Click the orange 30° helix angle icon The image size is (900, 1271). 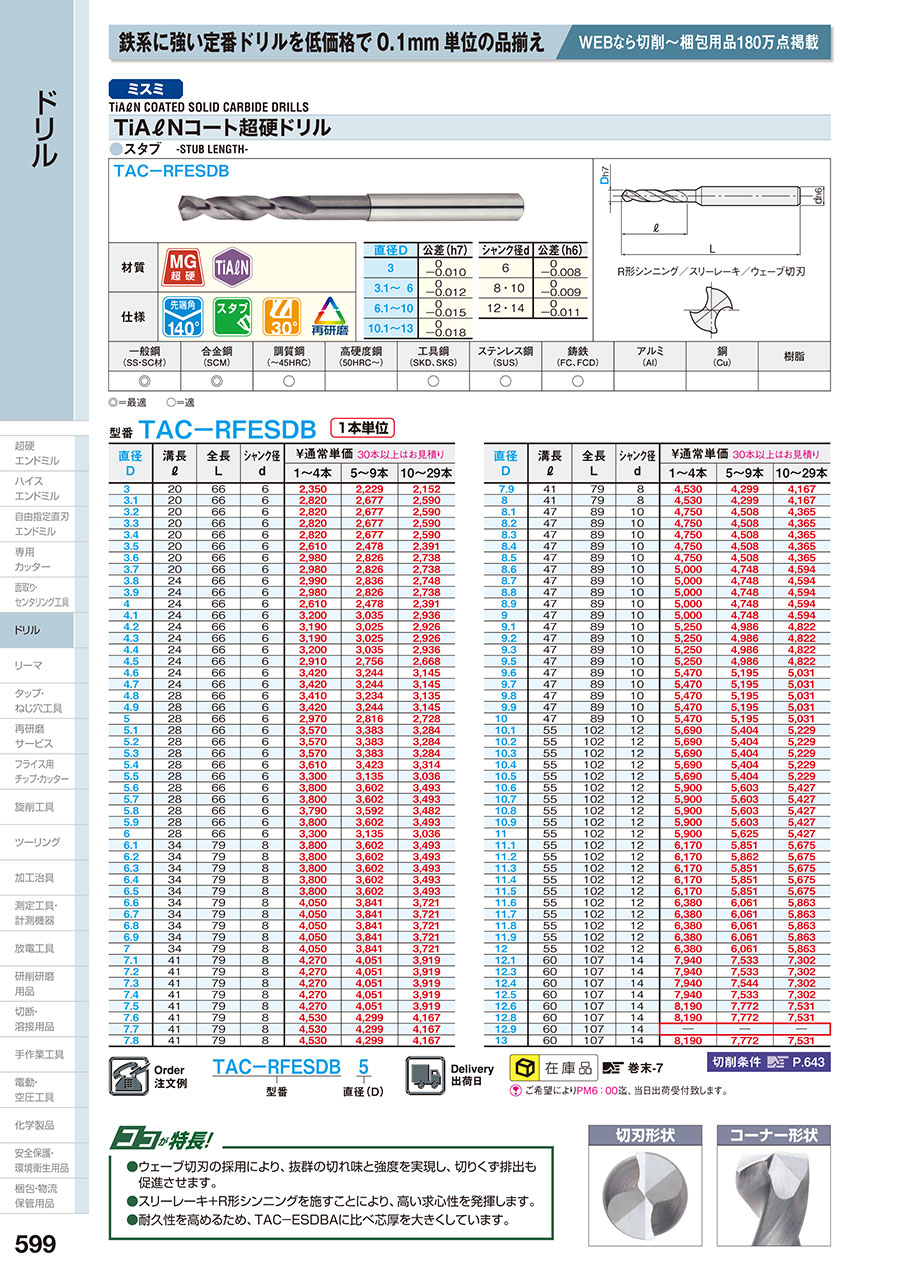tap(282, 316)
